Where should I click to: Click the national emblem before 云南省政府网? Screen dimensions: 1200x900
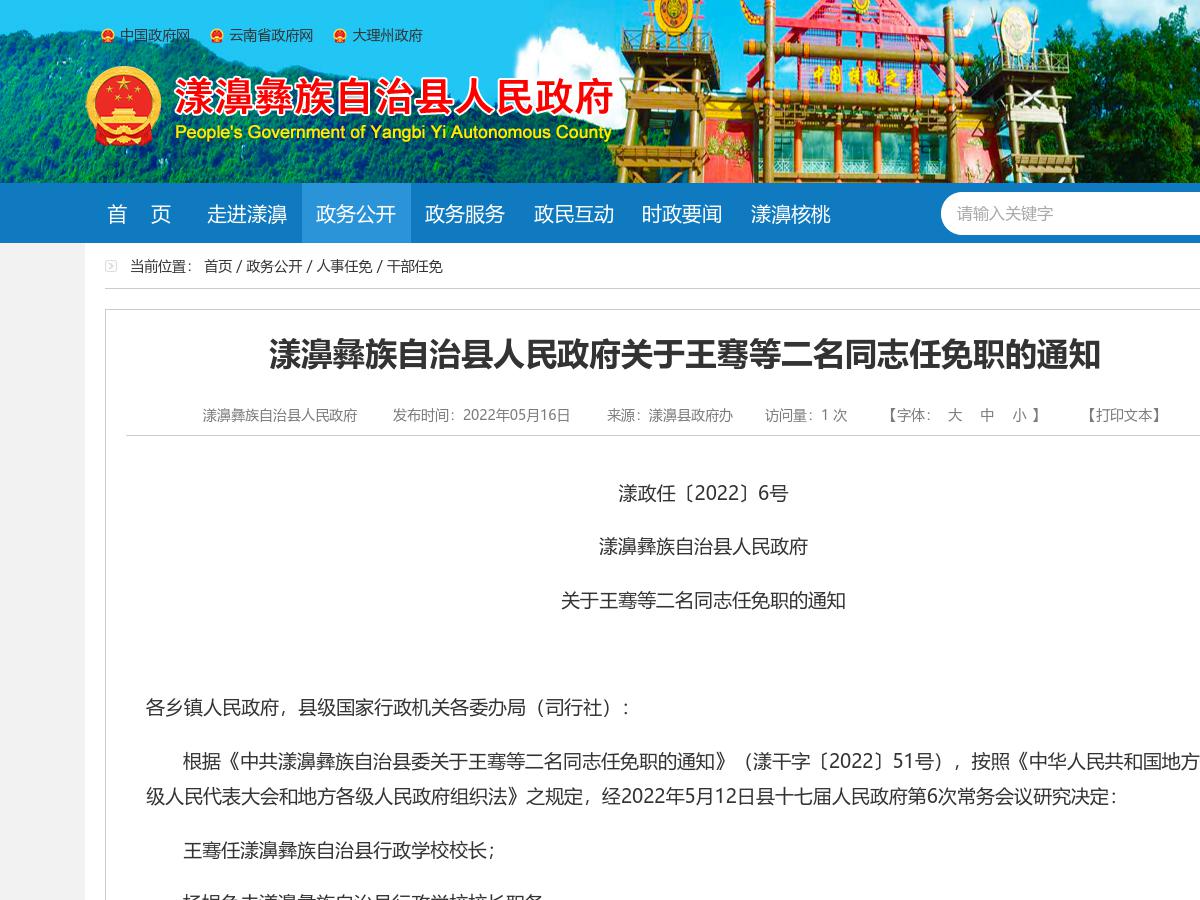(x=217, y=36)
